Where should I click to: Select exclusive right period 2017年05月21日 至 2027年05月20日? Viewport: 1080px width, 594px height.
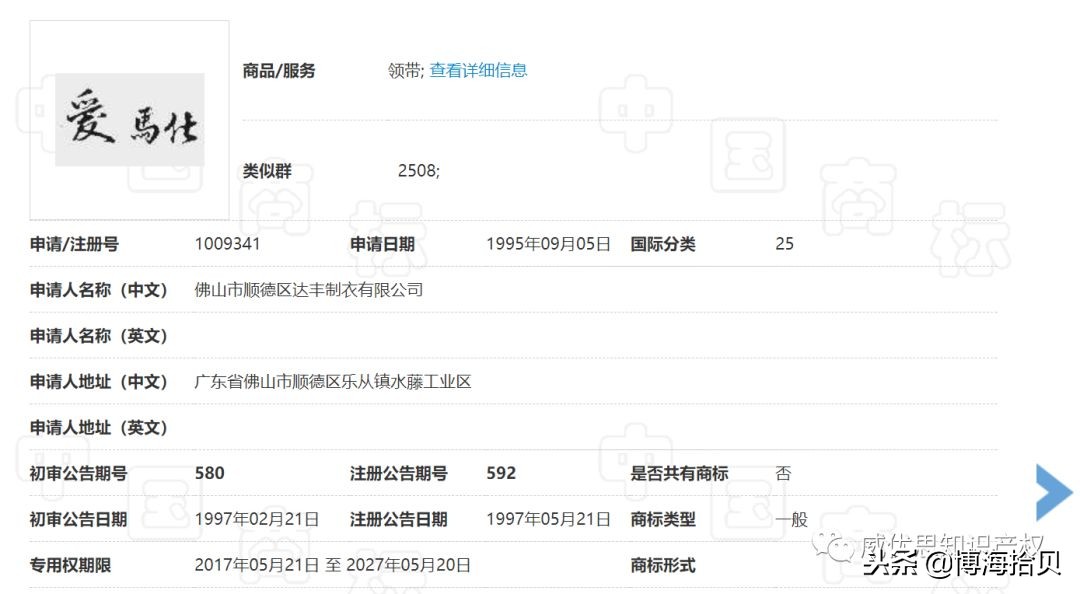(x=333, y=566)
